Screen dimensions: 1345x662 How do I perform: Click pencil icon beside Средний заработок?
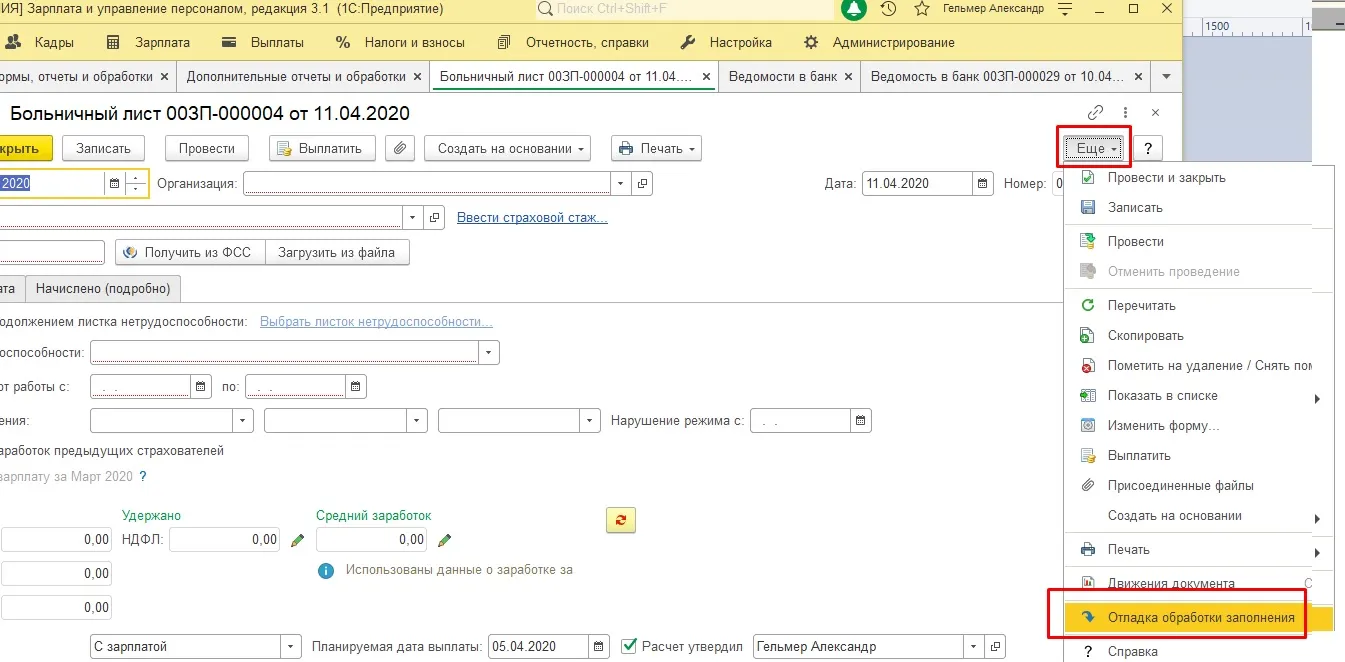click(x=445, y=540)
